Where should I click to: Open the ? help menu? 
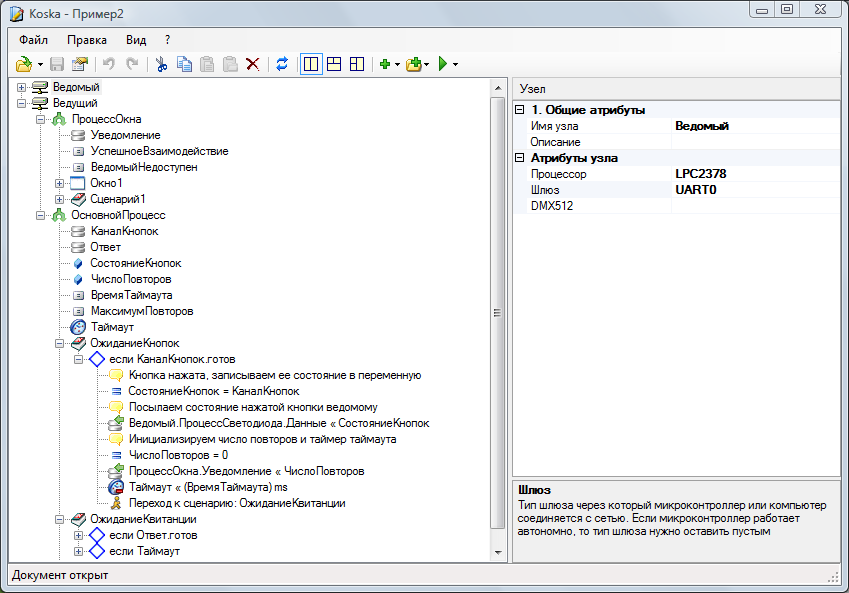pos(167,40)
